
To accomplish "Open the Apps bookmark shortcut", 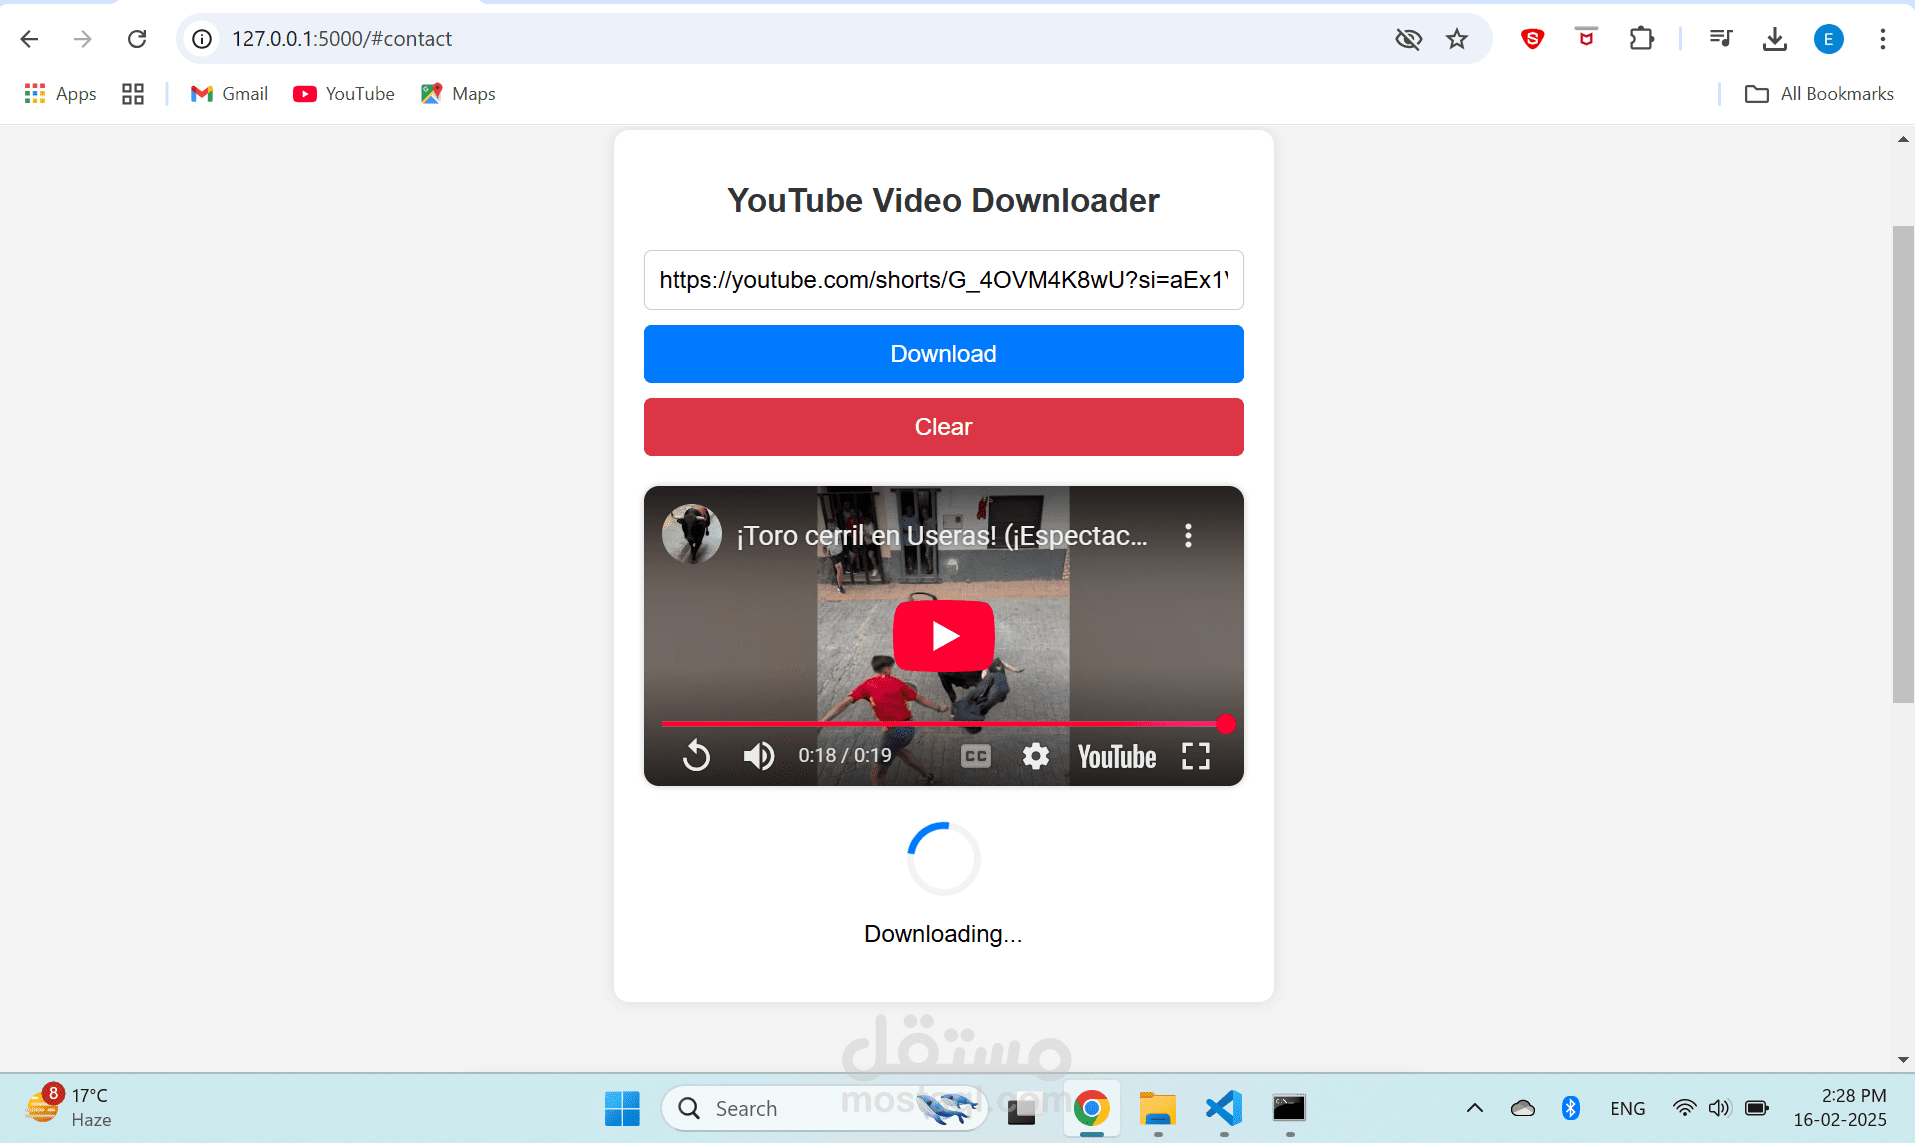I will point(60,94).
